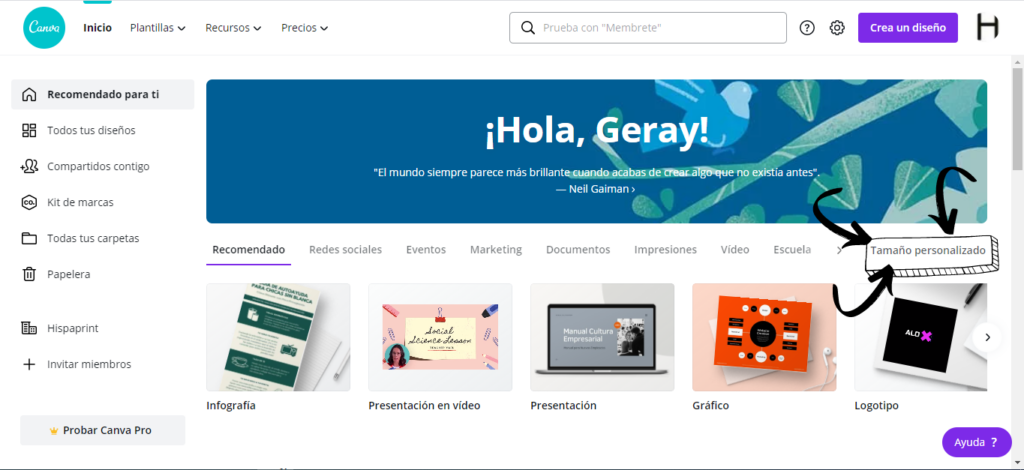Open the Presentación en vídeo thumbnail
1024x470 pixels.
tap(440, 337)
